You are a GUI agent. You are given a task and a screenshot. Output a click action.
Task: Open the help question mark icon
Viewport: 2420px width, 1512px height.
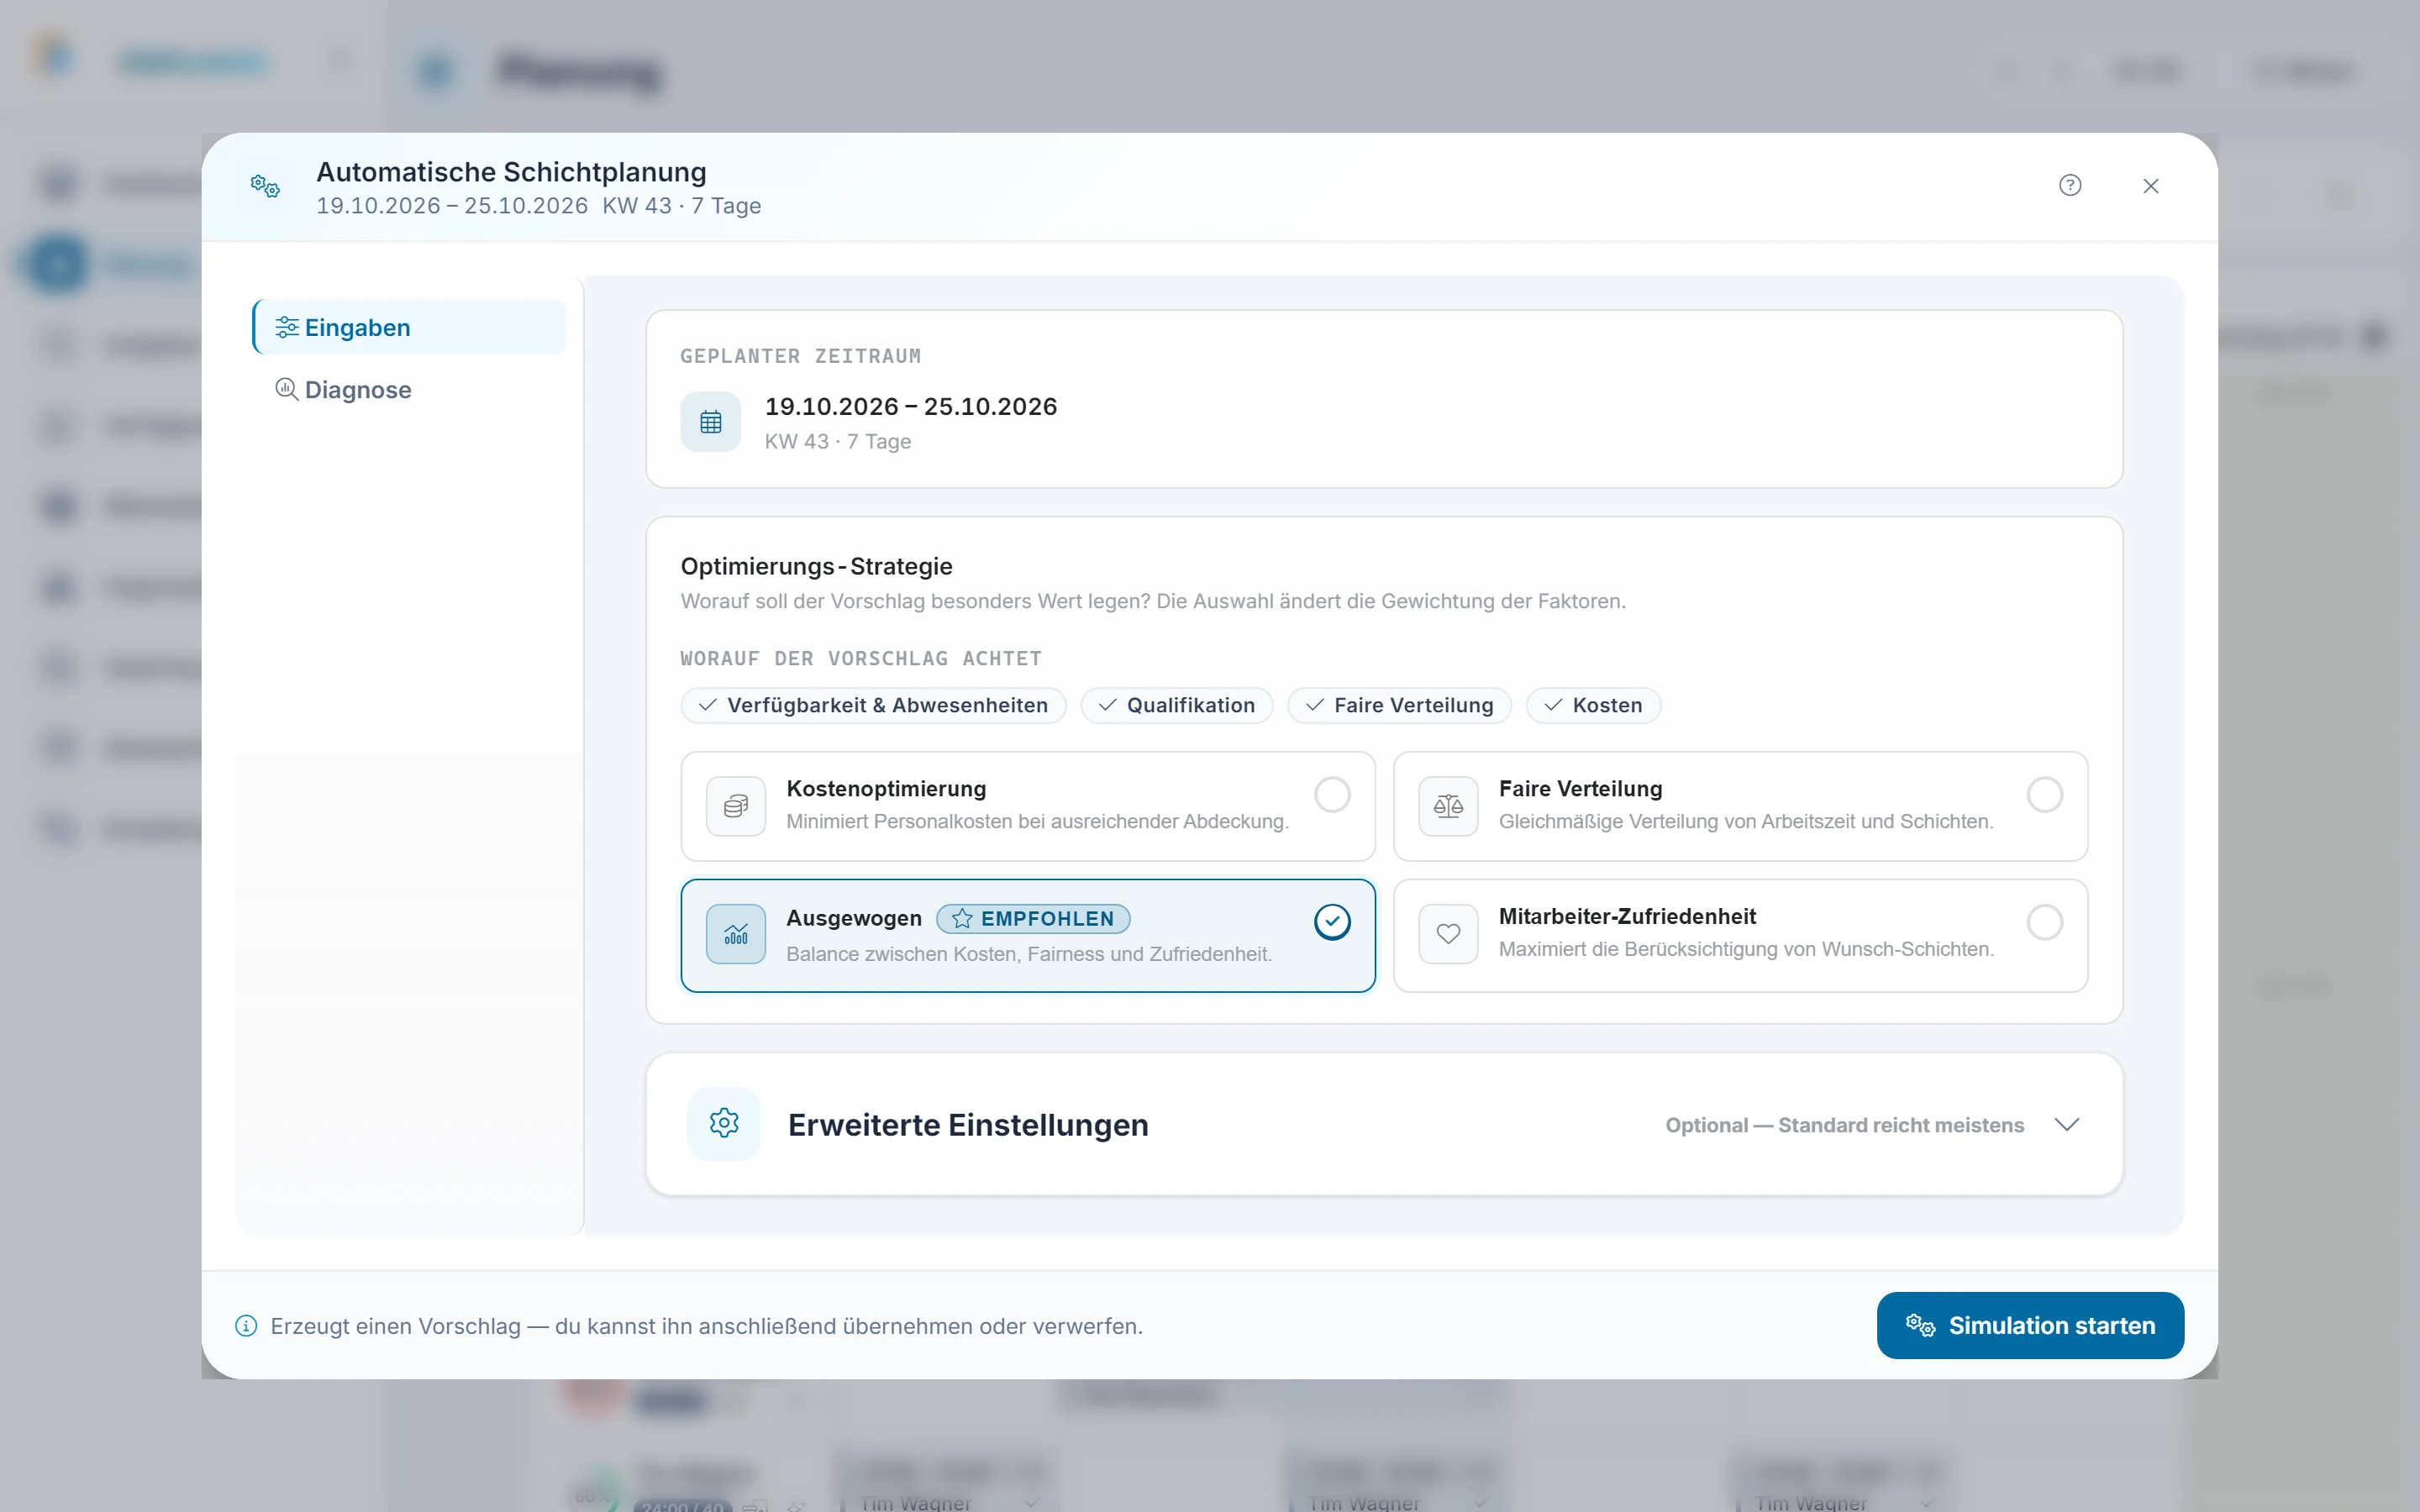pyautogui.click(x=2070, y=185)
